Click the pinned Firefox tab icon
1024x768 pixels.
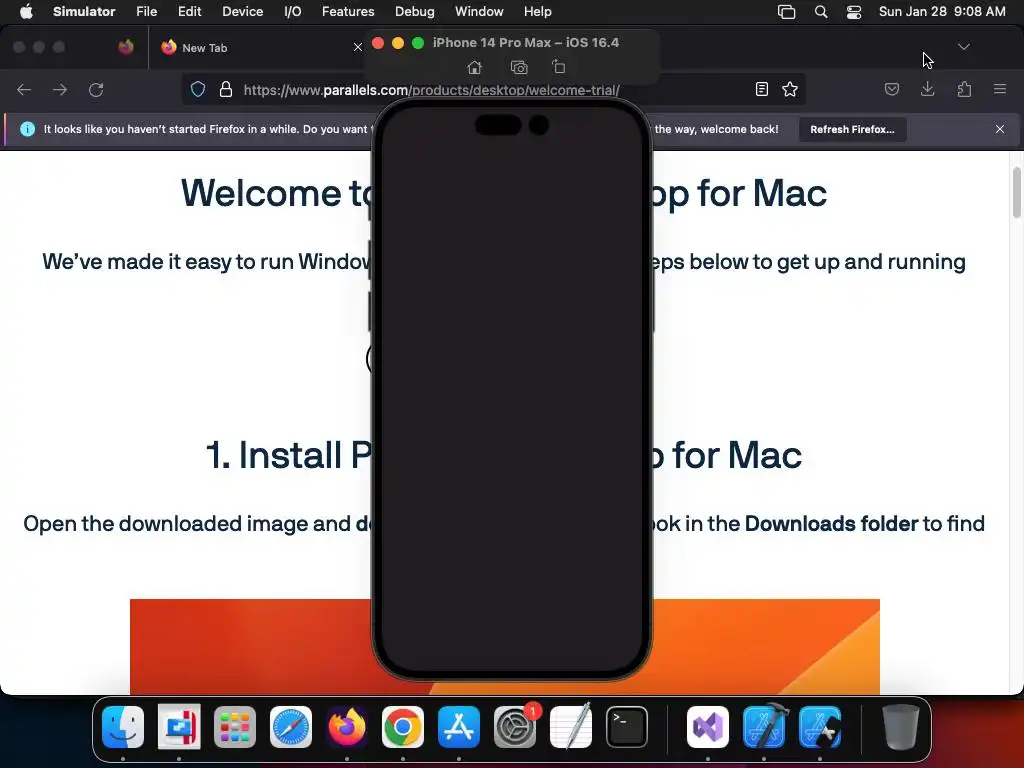(126, 47)
